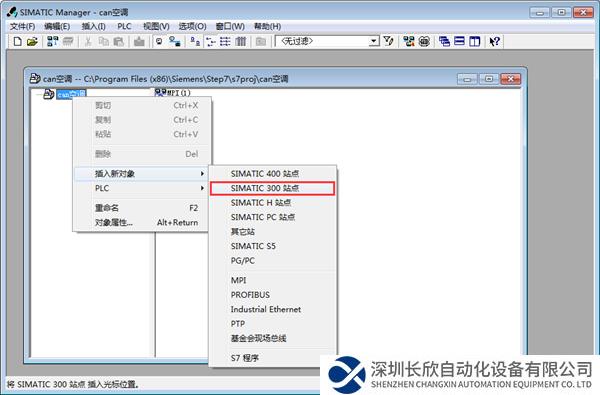
Task: Click the filter funnel icon
Action: pos(388,41)
